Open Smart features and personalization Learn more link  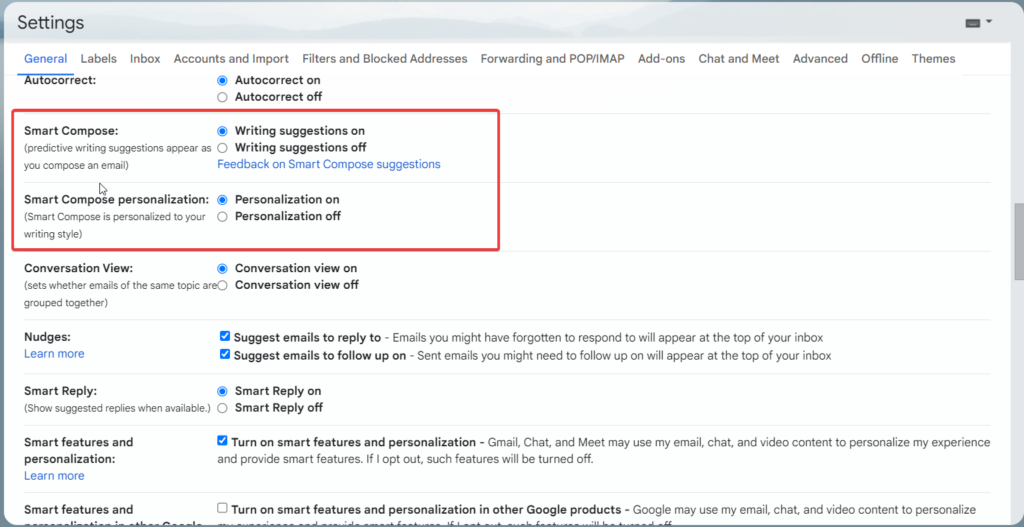54,476
